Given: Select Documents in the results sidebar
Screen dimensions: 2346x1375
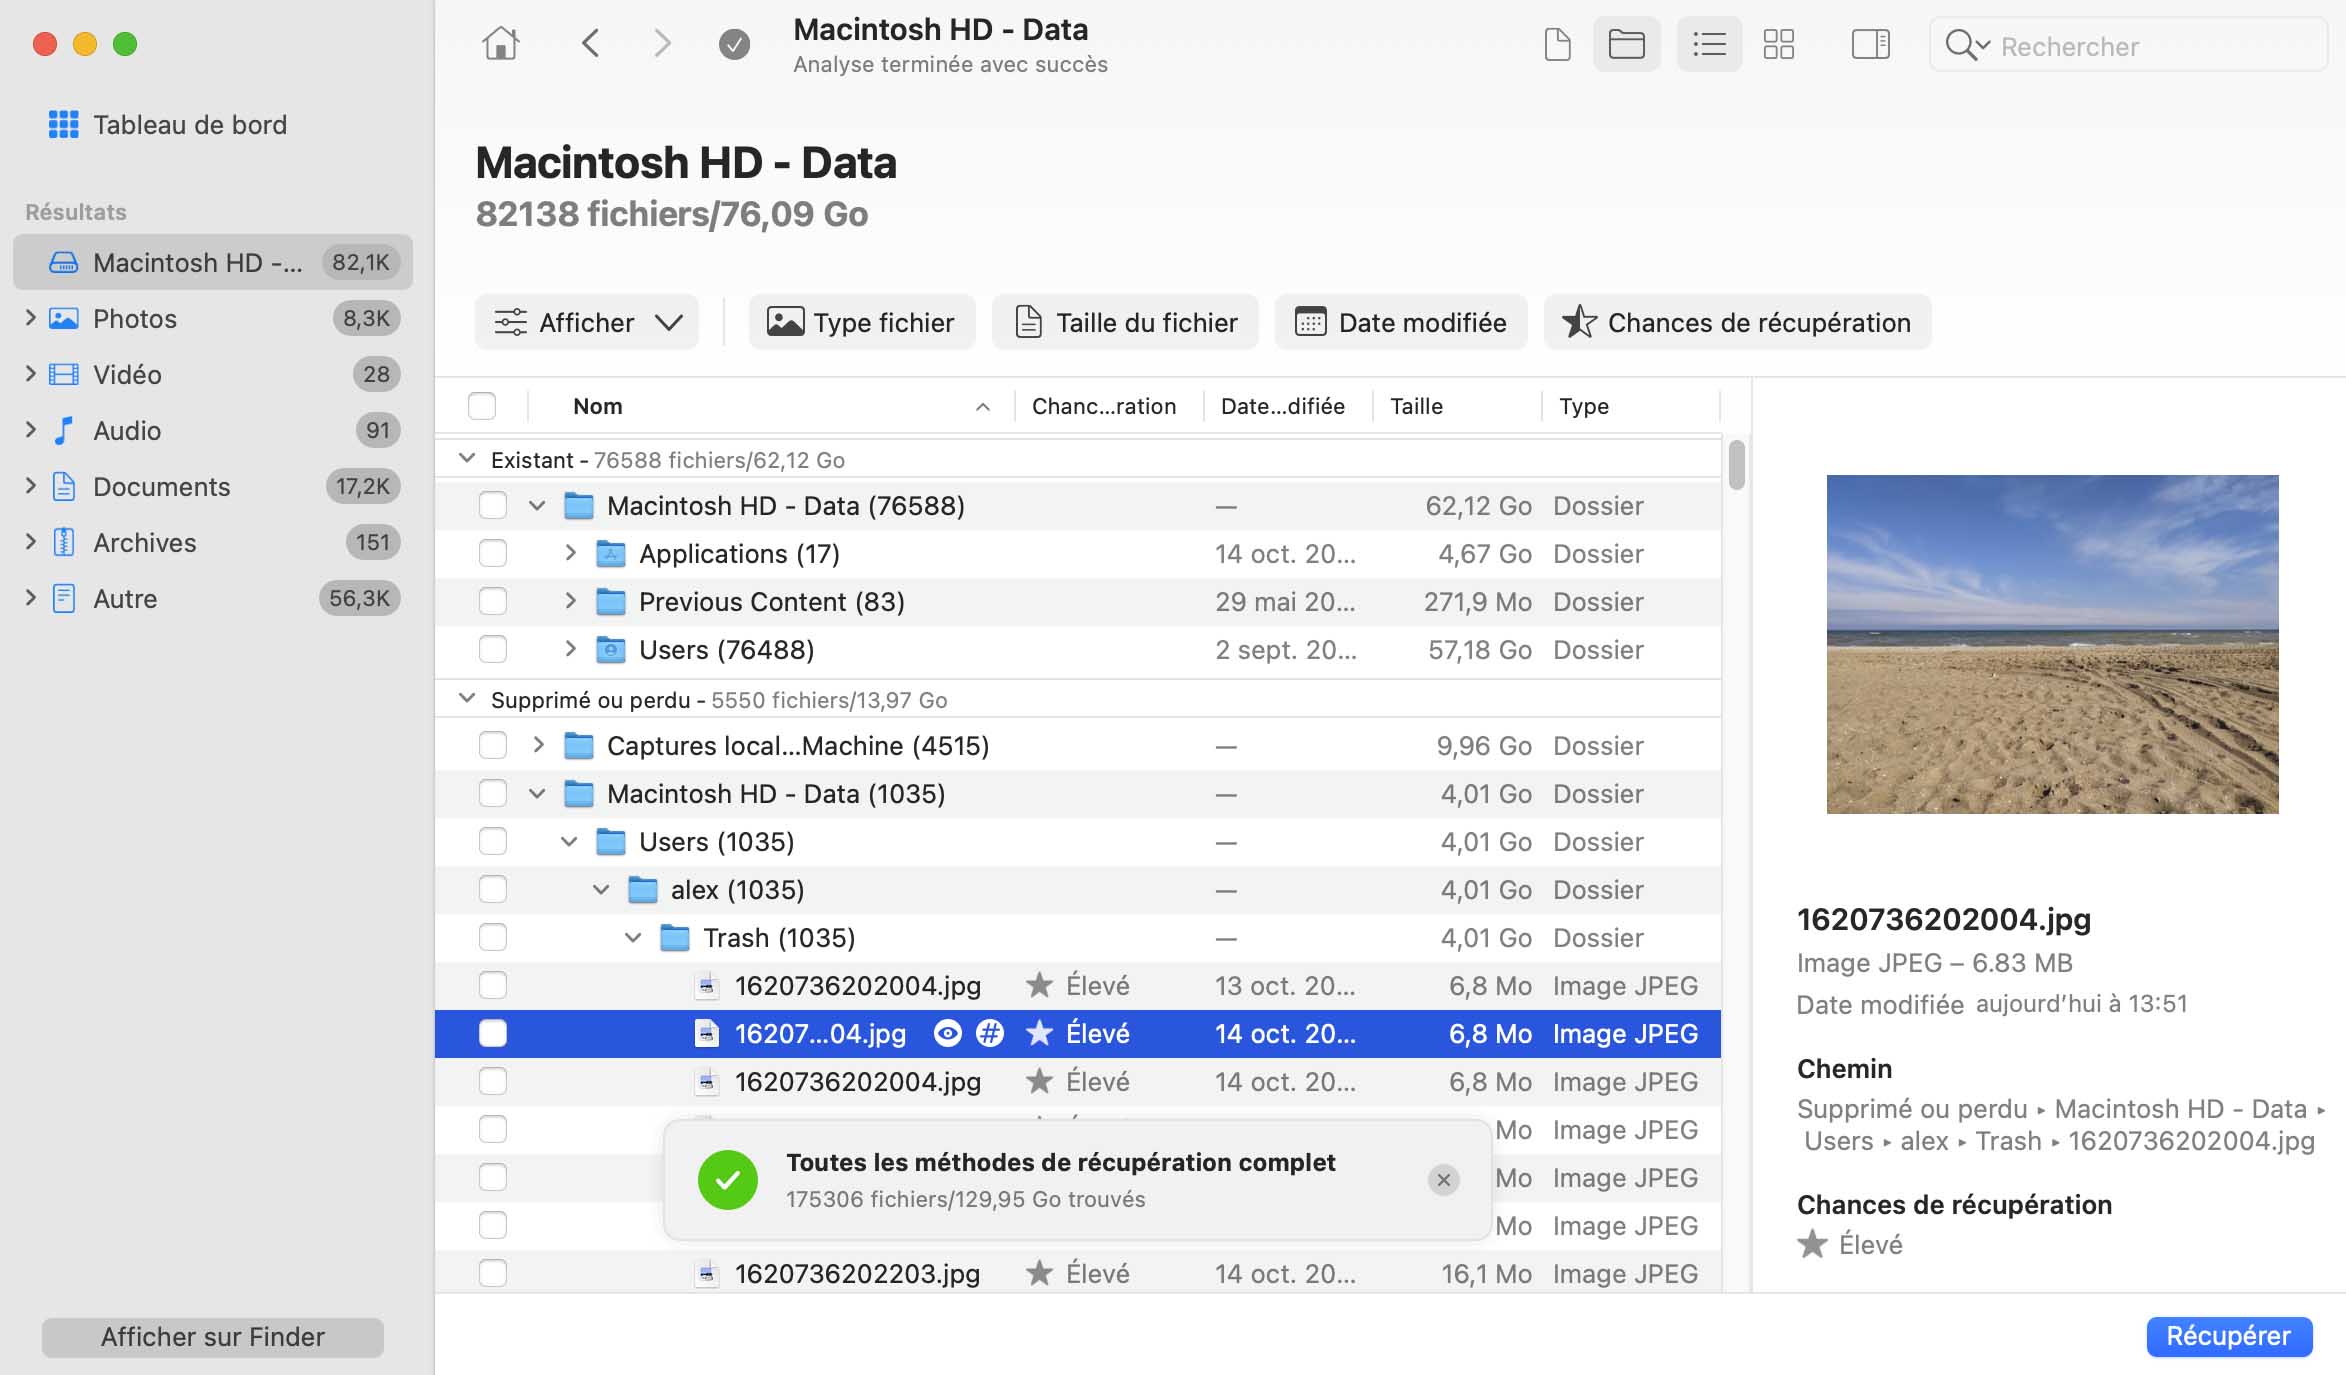Looking at the screenshot, I should [x=161, y=486].
